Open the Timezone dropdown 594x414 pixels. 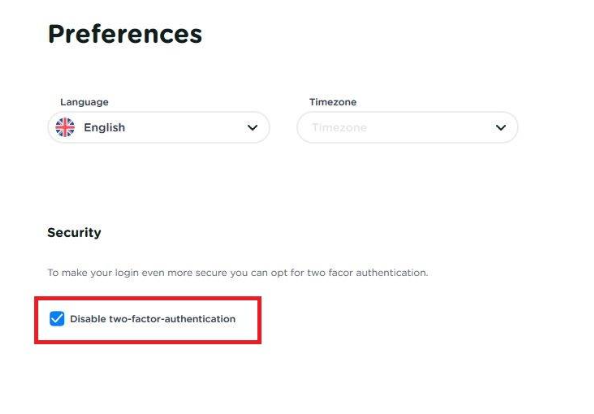(x=407, y=127)
